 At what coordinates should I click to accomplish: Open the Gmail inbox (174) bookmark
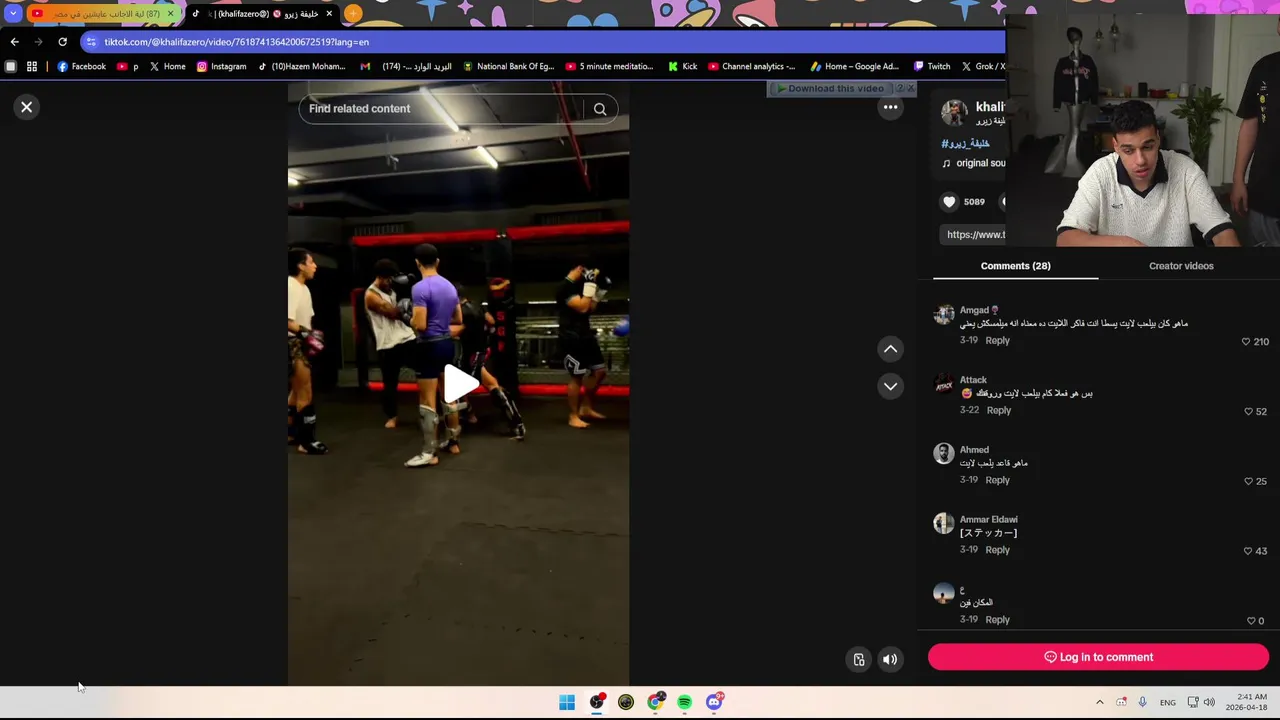click(x=406, y=67)
